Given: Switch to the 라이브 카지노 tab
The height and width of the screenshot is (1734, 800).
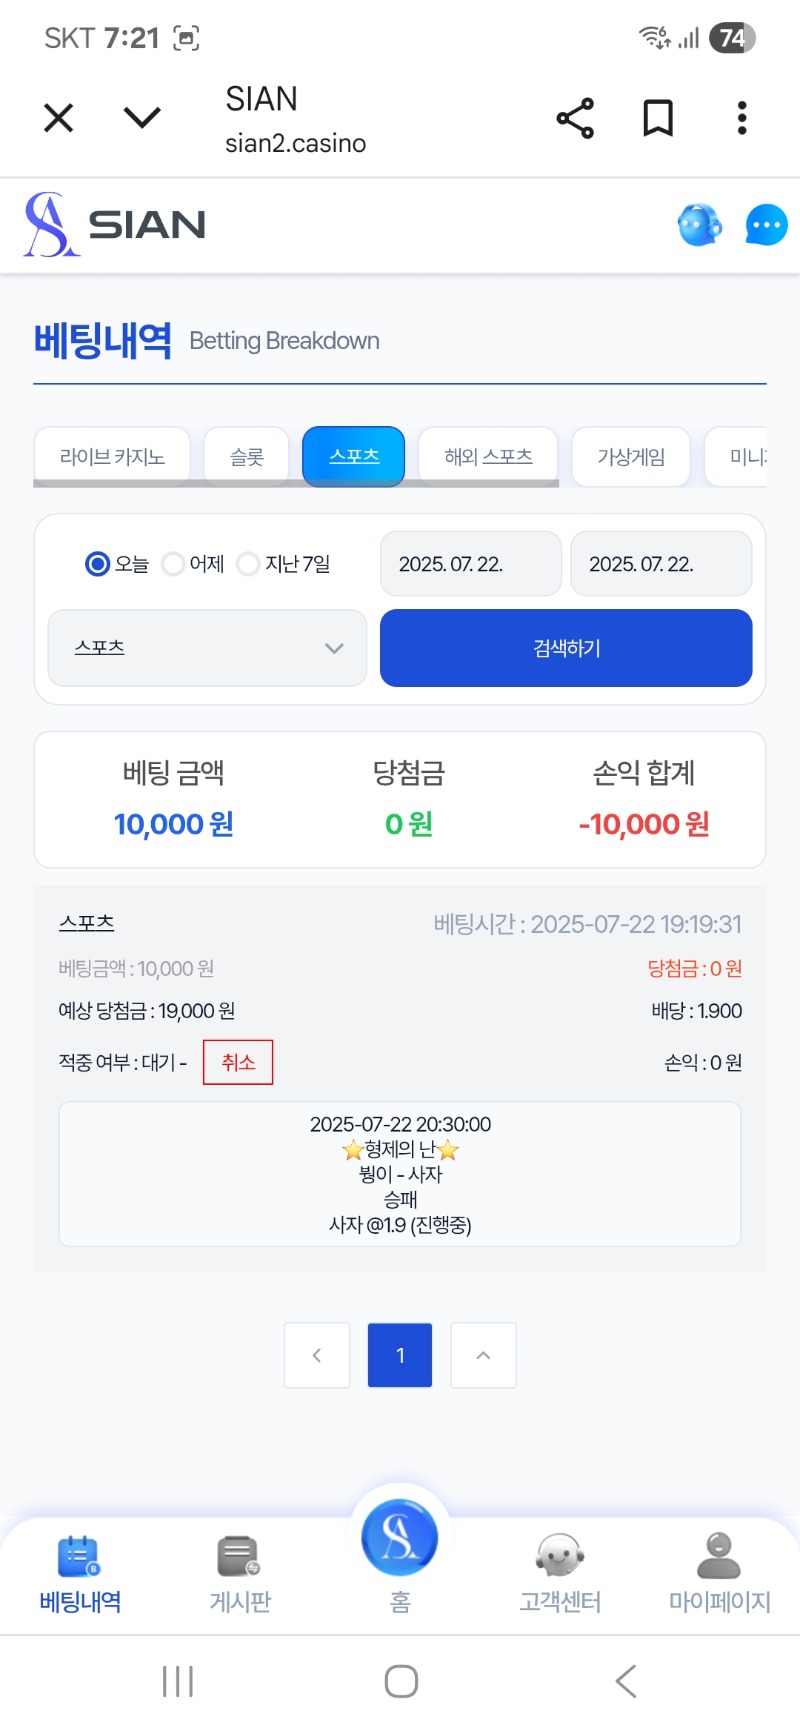Looking at the screenshot, I should [112, 457].
